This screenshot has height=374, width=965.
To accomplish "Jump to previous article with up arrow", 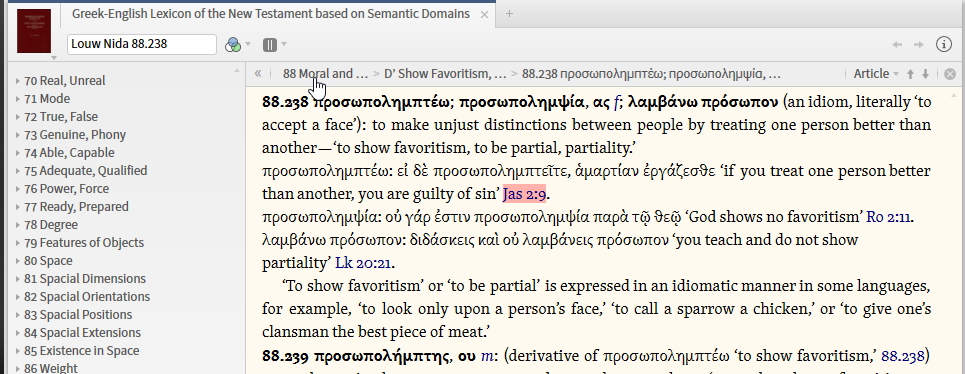I will 910,74.
